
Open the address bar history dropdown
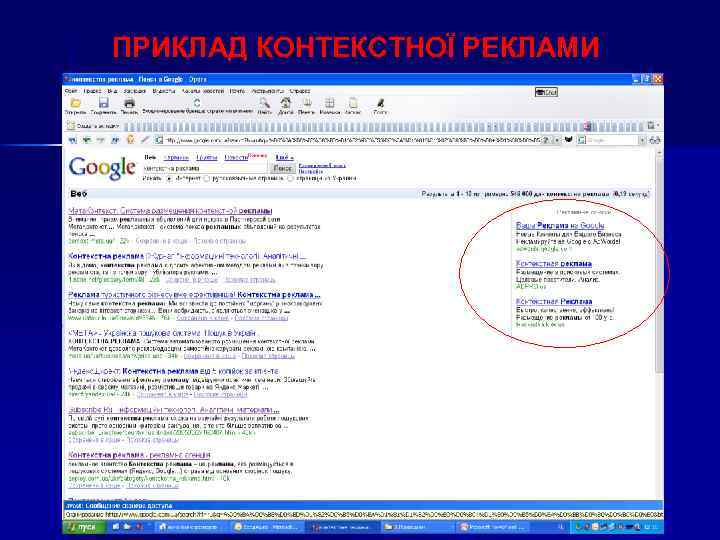(x=557, y=140)
